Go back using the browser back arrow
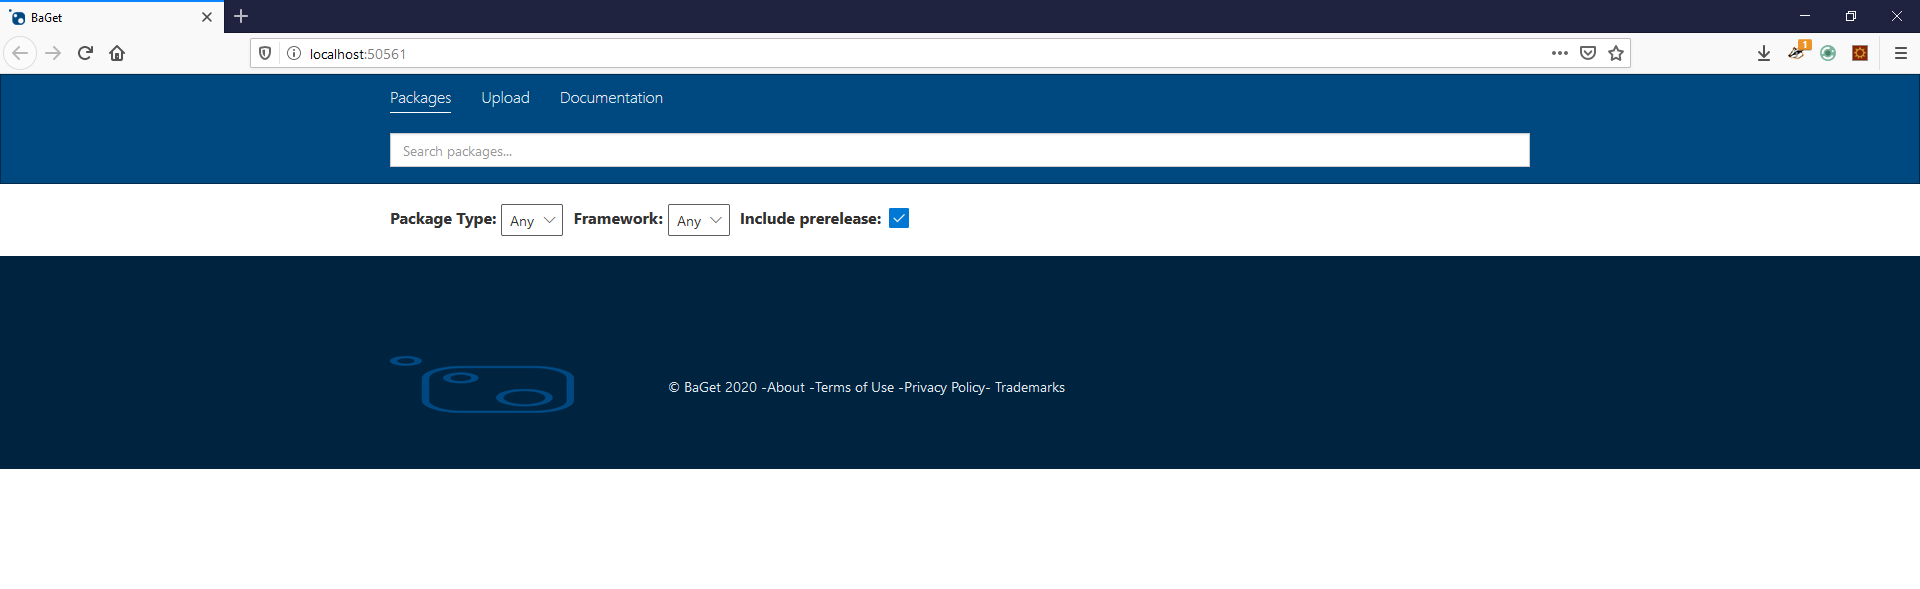1920x589 pixels. pos(20,53)
